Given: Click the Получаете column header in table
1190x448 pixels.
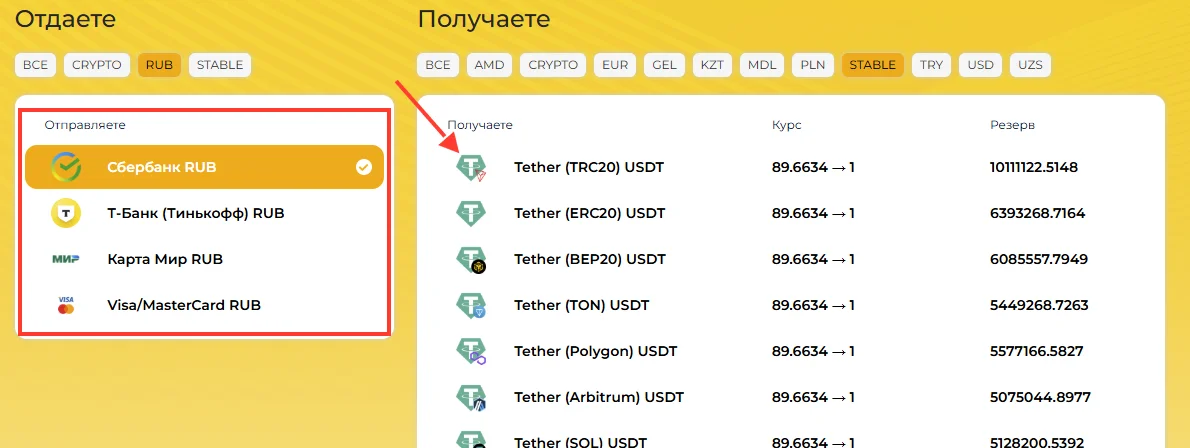Looking at the screenshot, I should tap(480, 125).
